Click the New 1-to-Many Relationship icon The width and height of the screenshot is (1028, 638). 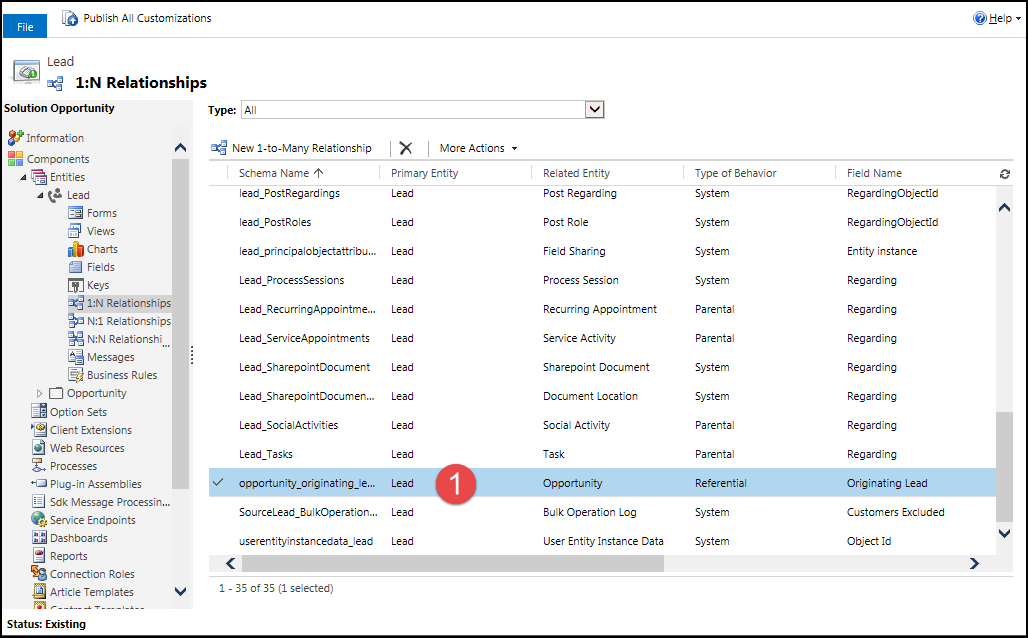click(219, 147)
